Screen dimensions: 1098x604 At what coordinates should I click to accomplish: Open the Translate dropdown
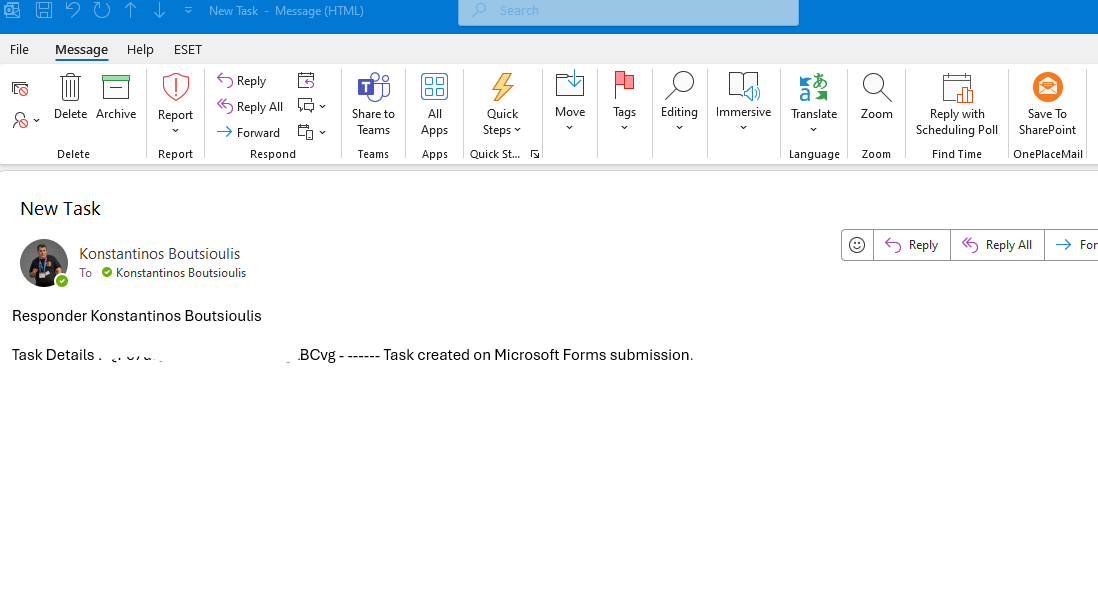click(814, 104)
